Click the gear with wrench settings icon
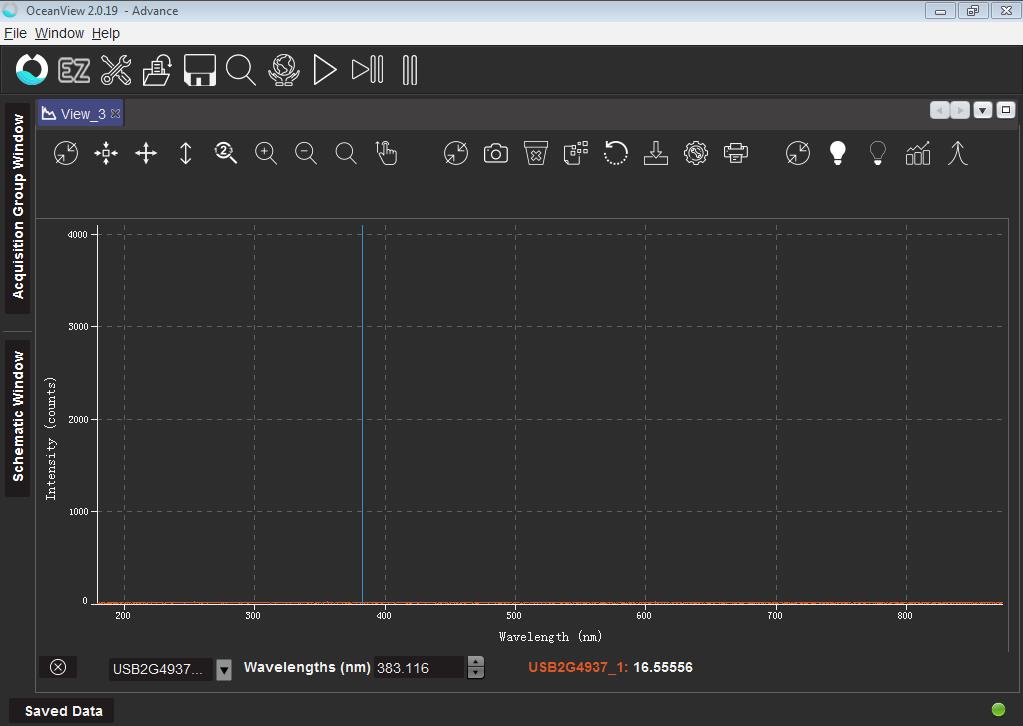1023x726 pixels. tap(696, 153)
